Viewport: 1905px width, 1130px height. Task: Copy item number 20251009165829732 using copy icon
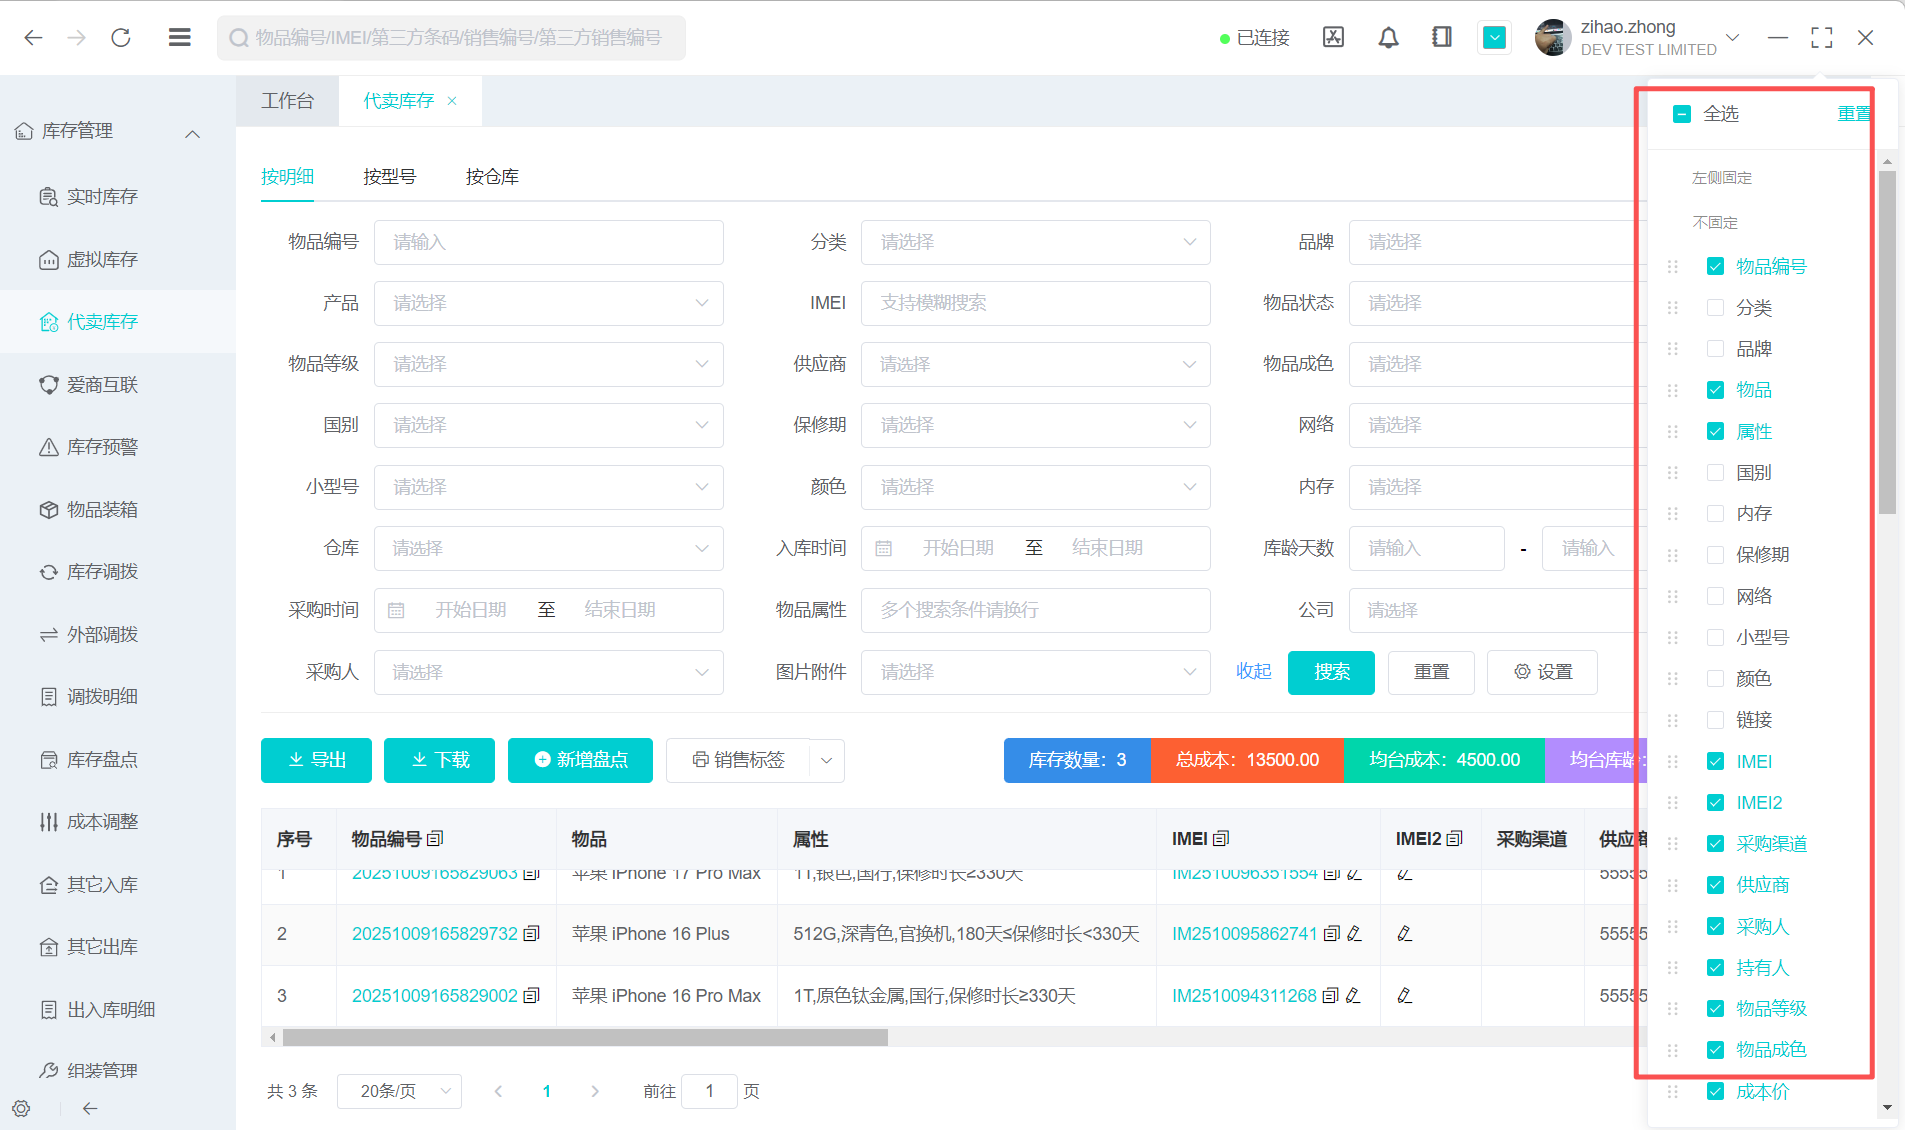point(532,934)
